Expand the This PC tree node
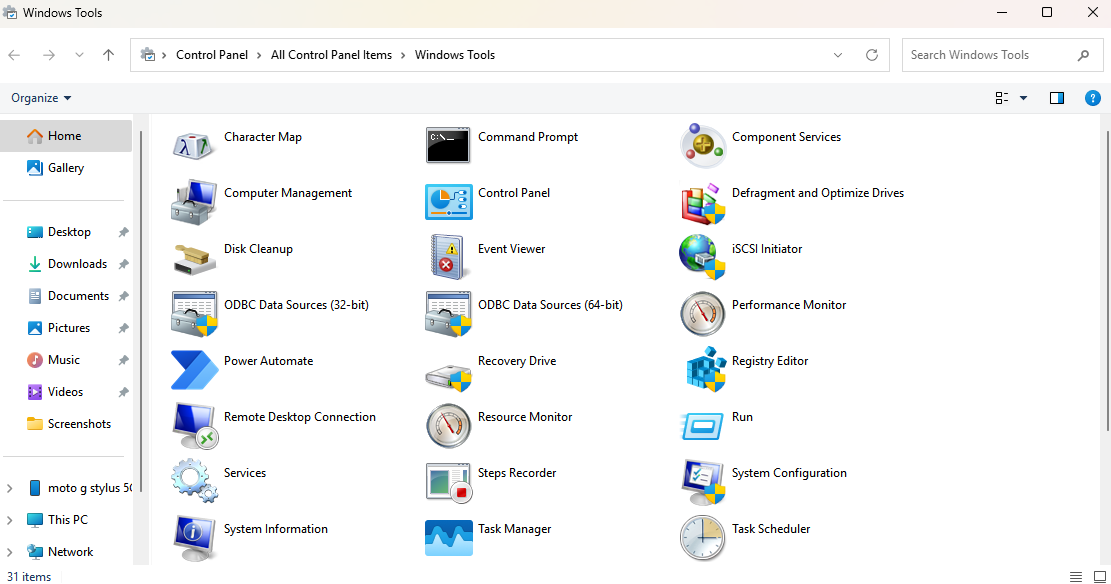Screen dimensions: 1111x584 (9, 520)
